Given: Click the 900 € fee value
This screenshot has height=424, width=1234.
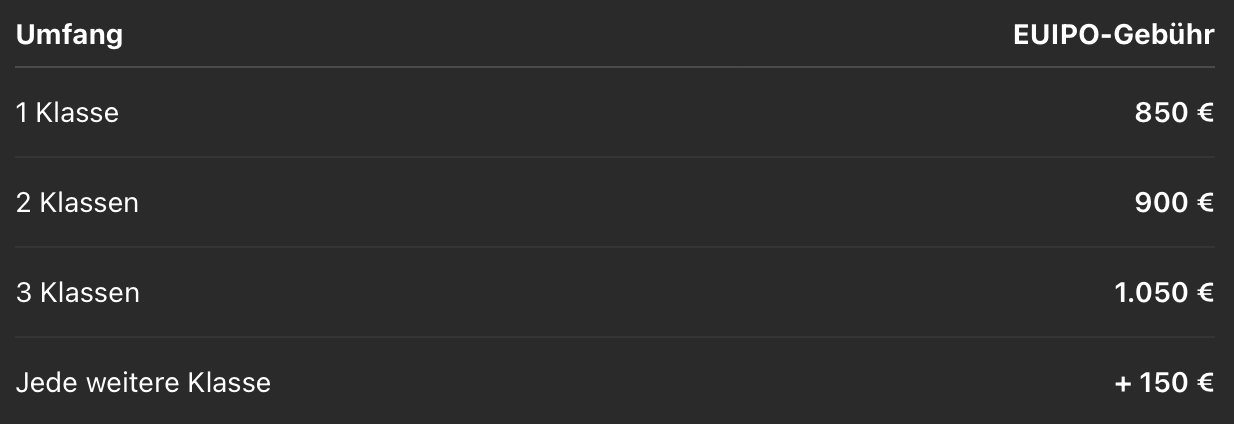Looking at the screenshot, I should pos(1174,203).
